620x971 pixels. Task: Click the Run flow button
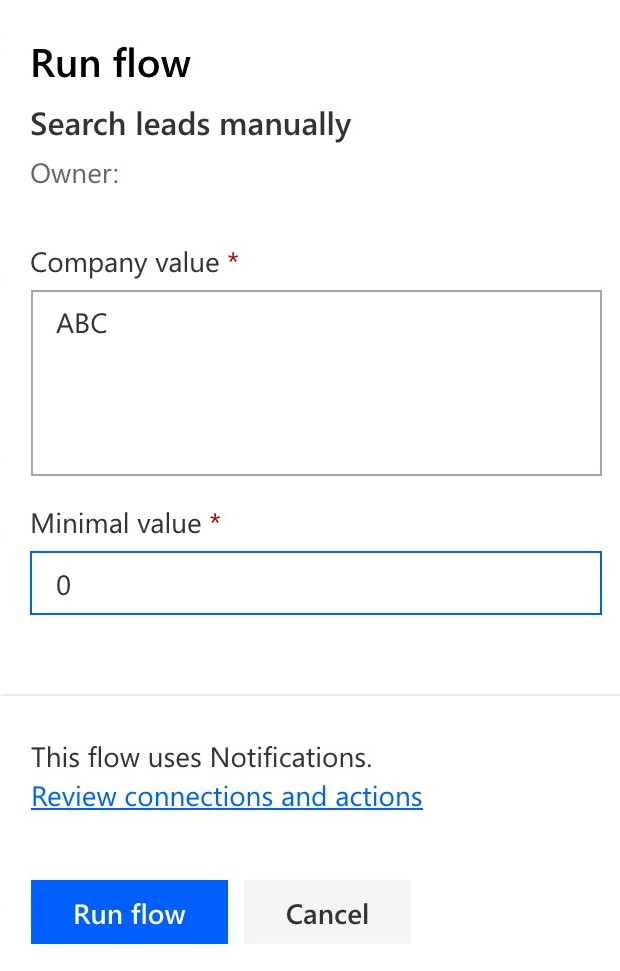(x=129, y=912)
